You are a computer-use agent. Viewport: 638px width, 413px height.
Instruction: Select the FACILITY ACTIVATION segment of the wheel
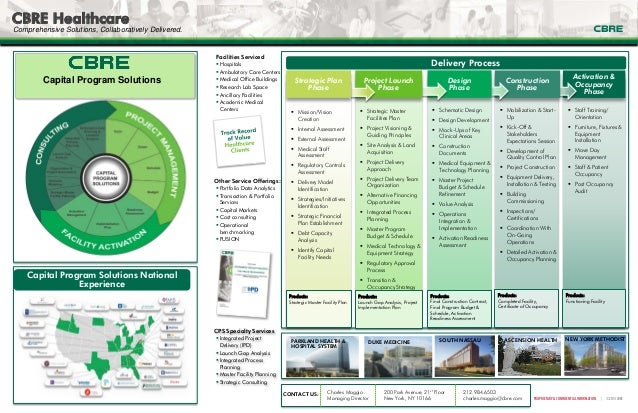104,240
